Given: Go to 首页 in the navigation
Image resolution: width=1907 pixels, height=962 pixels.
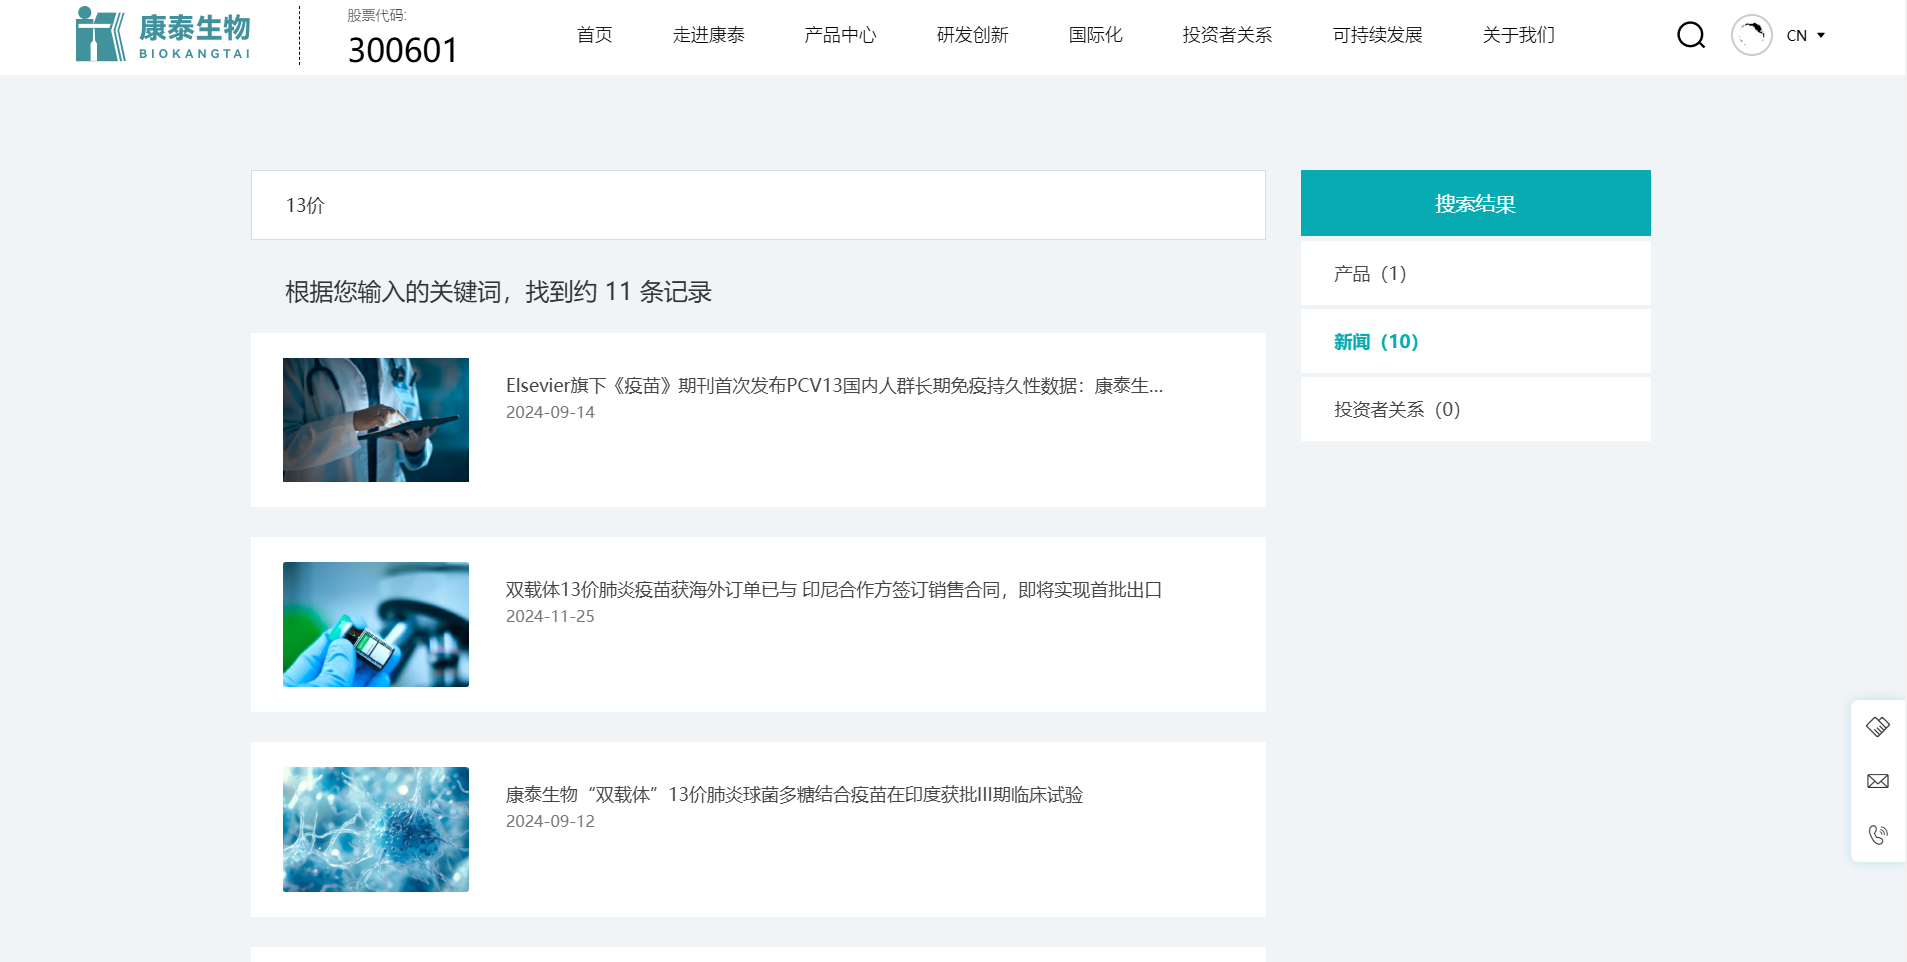Looking at the screenshot, I should click(593, 35).
